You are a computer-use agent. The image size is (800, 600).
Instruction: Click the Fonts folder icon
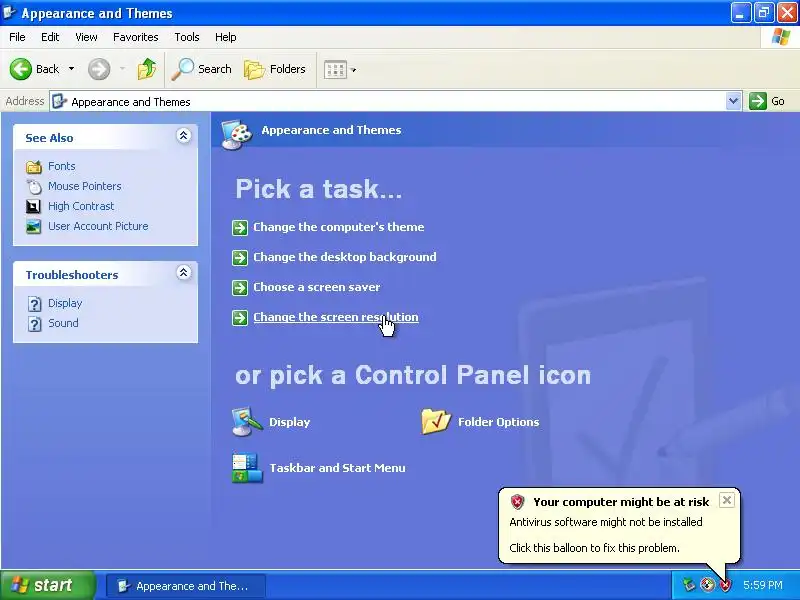click(34, 167)
